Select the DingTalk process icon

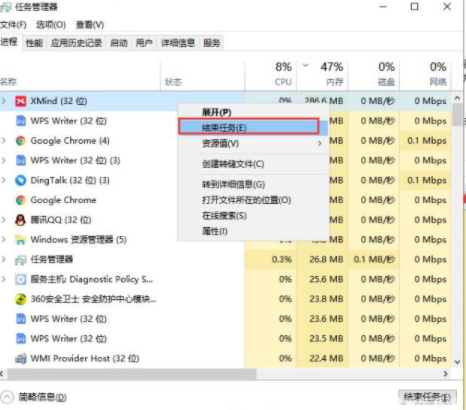tap(21, 180)
